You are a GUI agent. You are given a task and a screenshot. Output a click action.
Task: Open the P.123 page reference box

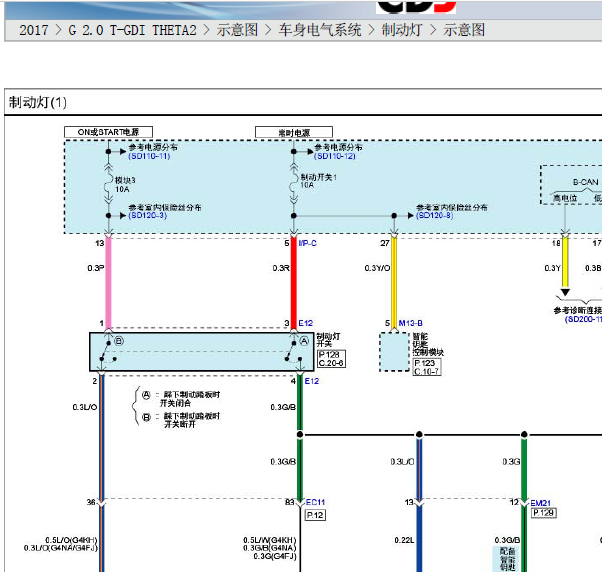pos(427,363)
